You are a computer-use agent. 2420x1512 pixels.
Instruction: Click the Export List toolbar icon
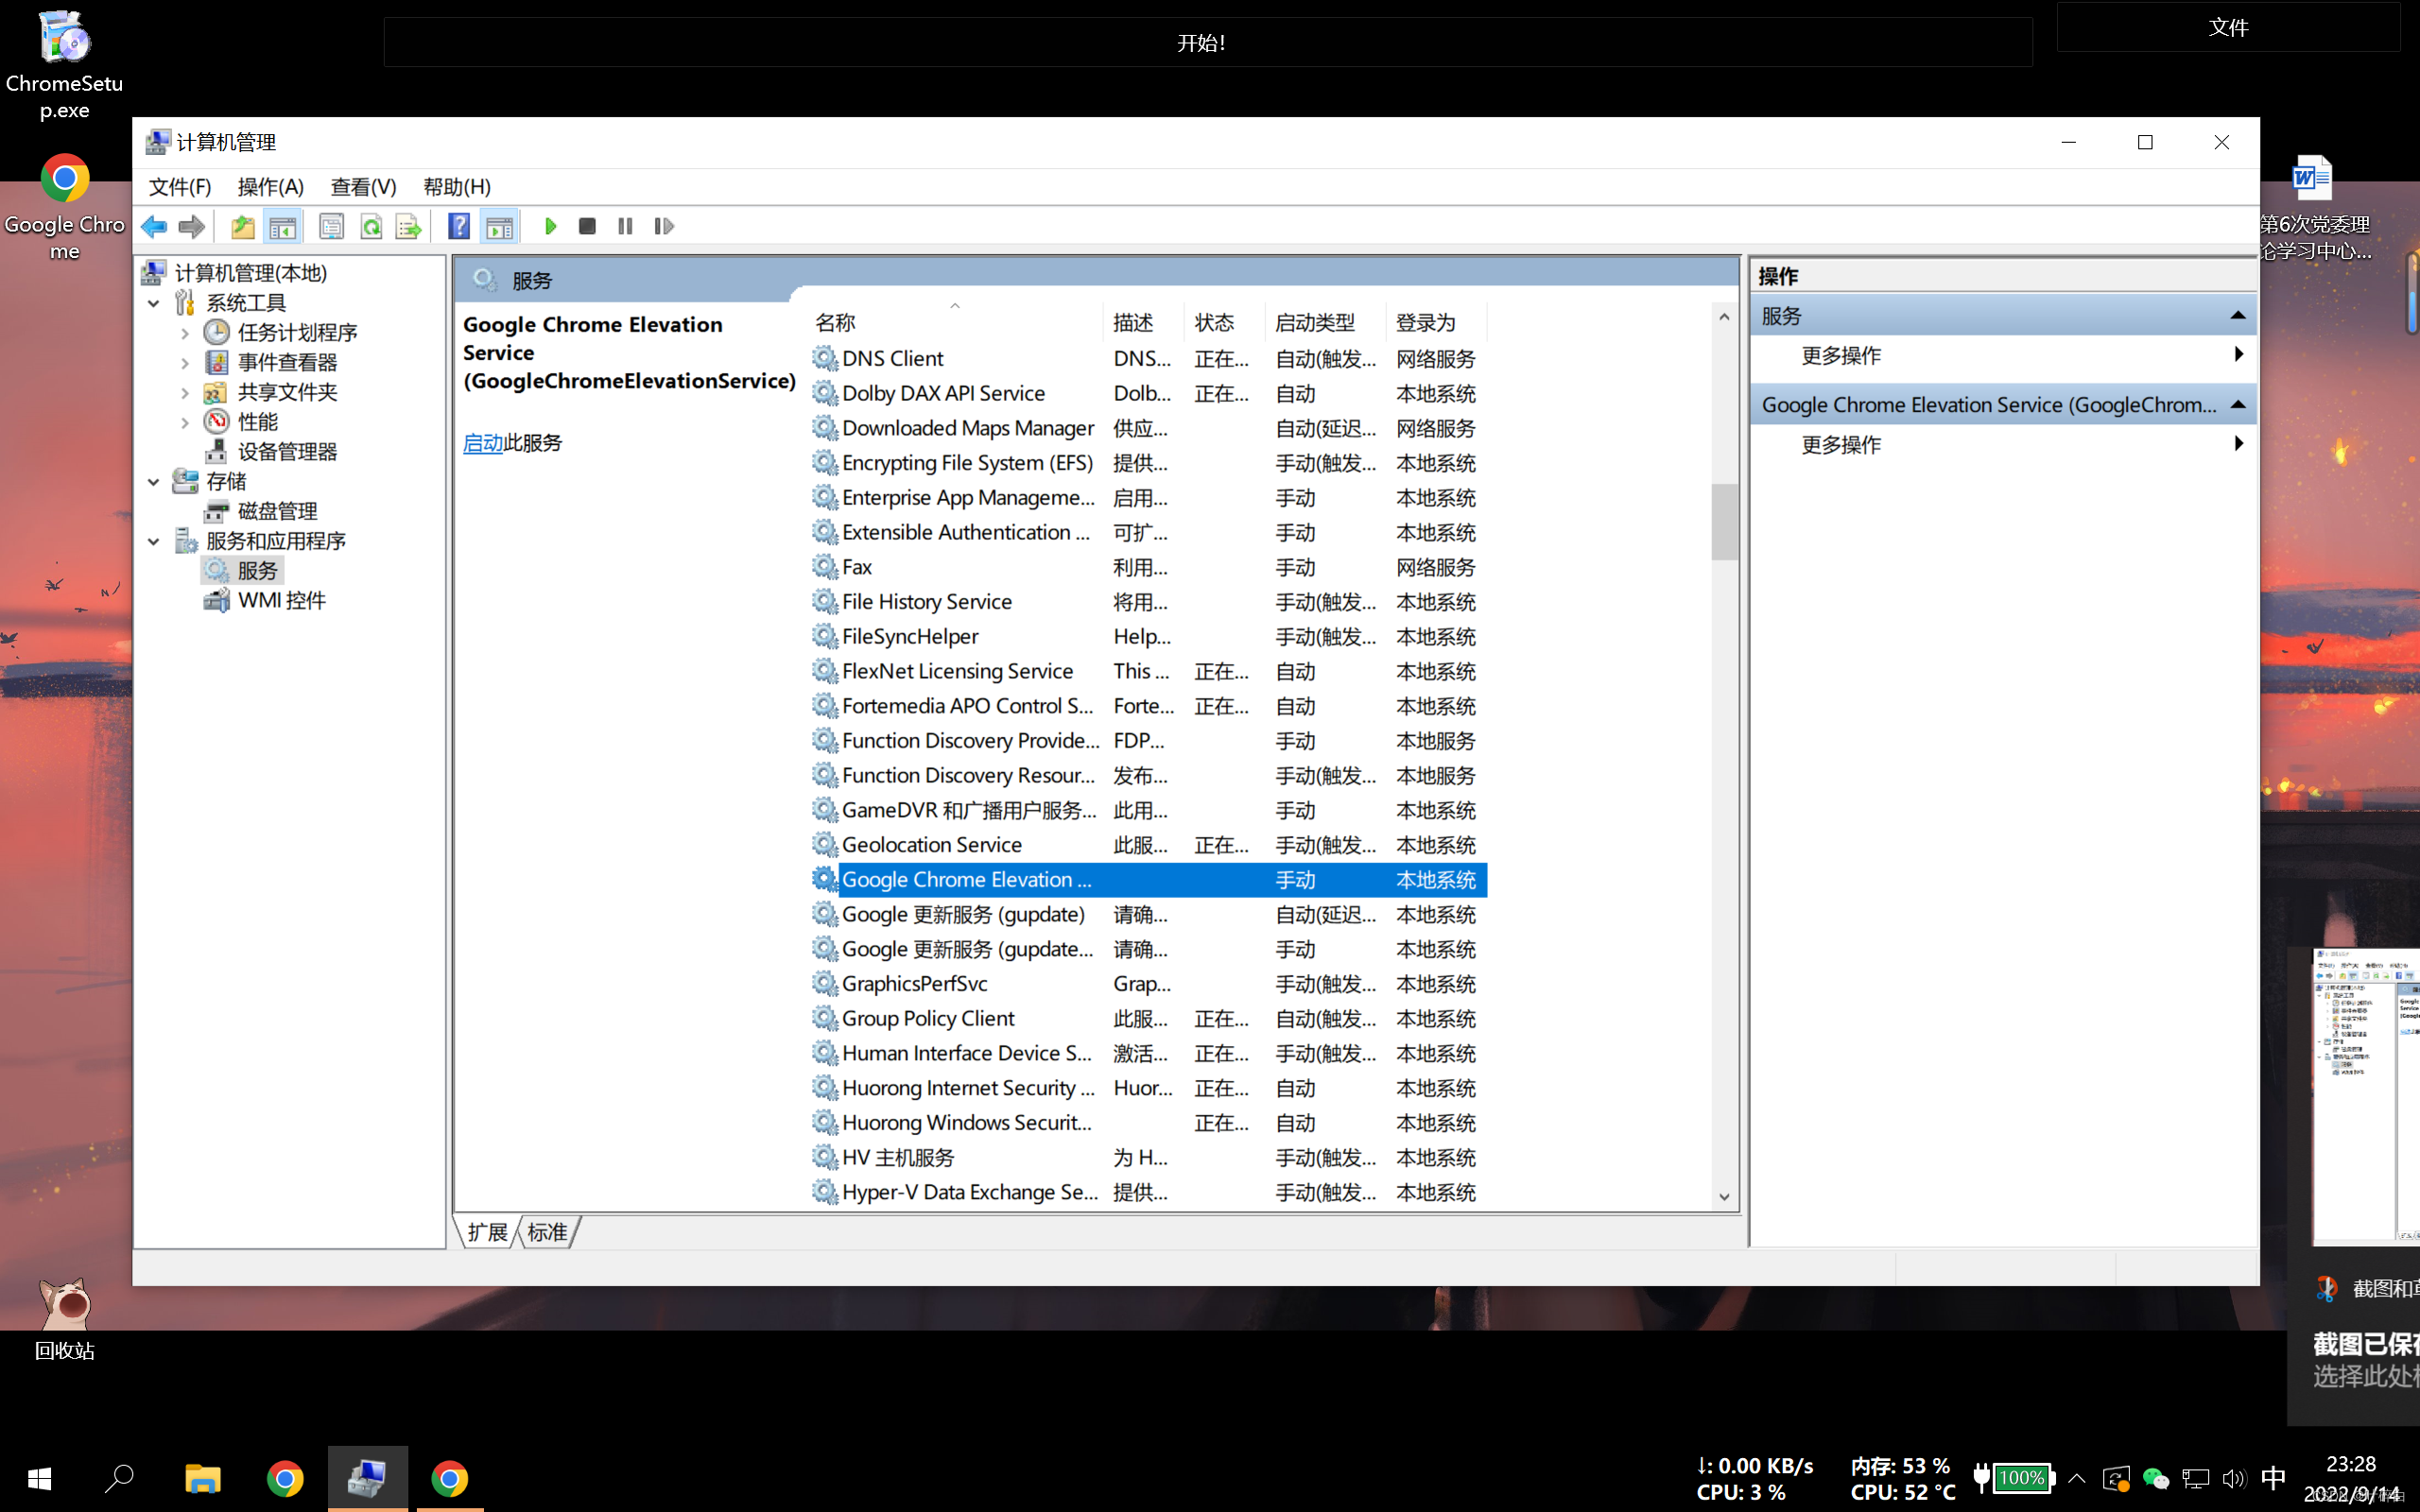tap(408, 227)
